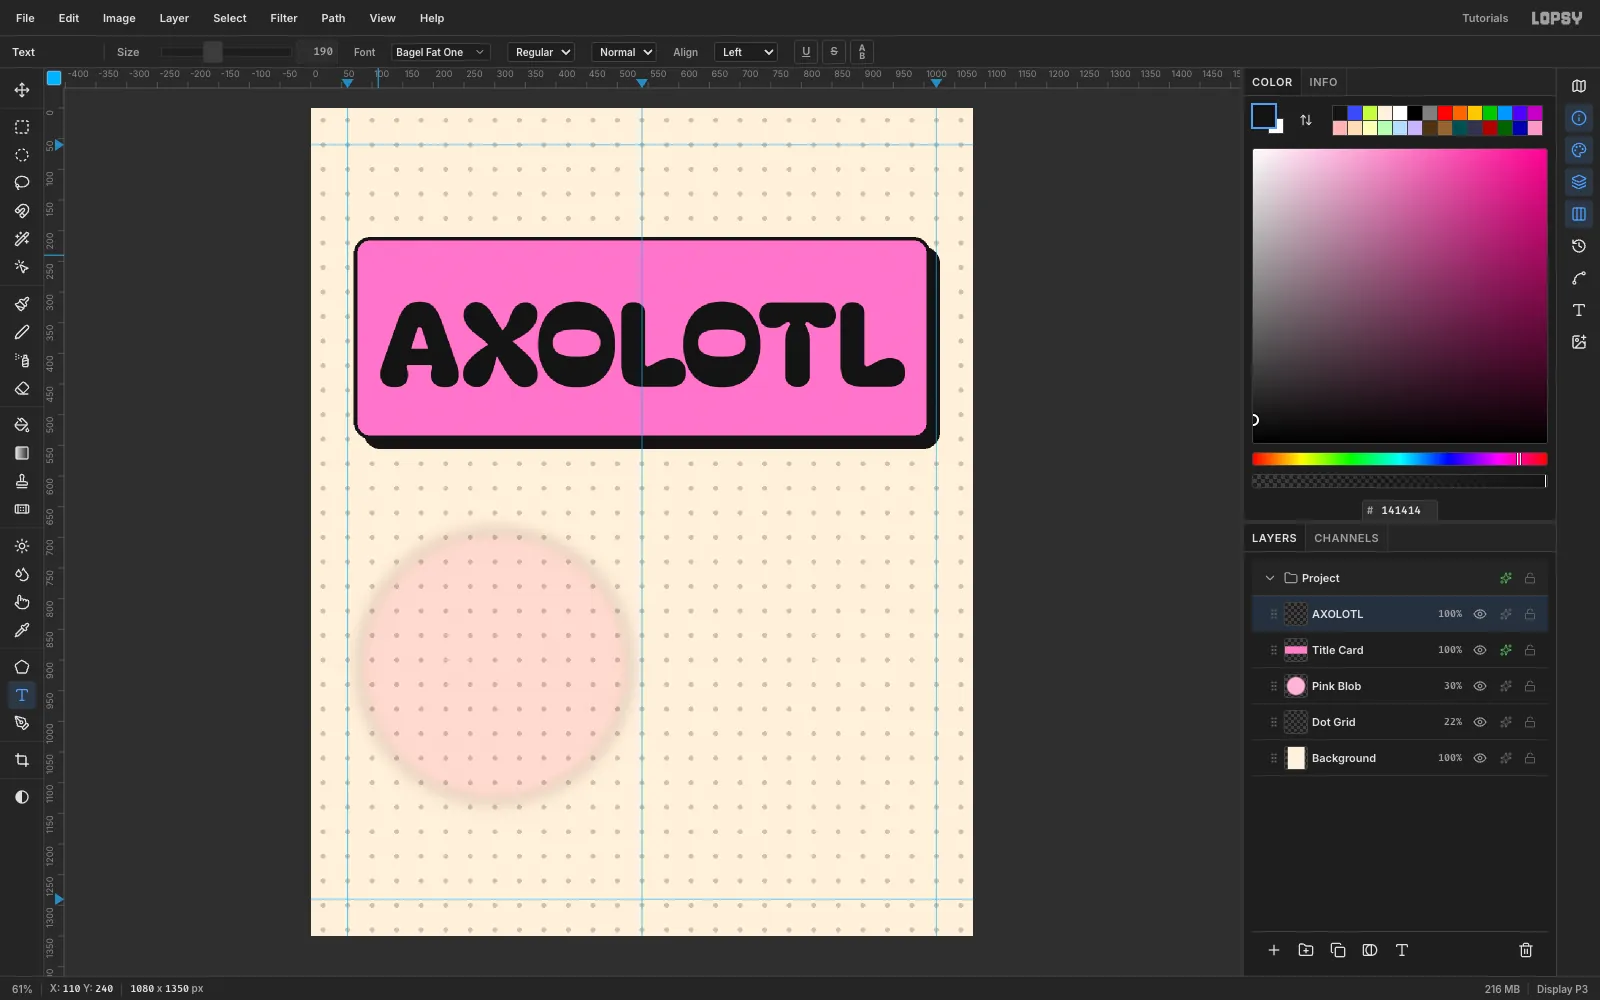Select the Move tool
This screenshot has width=1600, height=1000.
click(21, 90)
